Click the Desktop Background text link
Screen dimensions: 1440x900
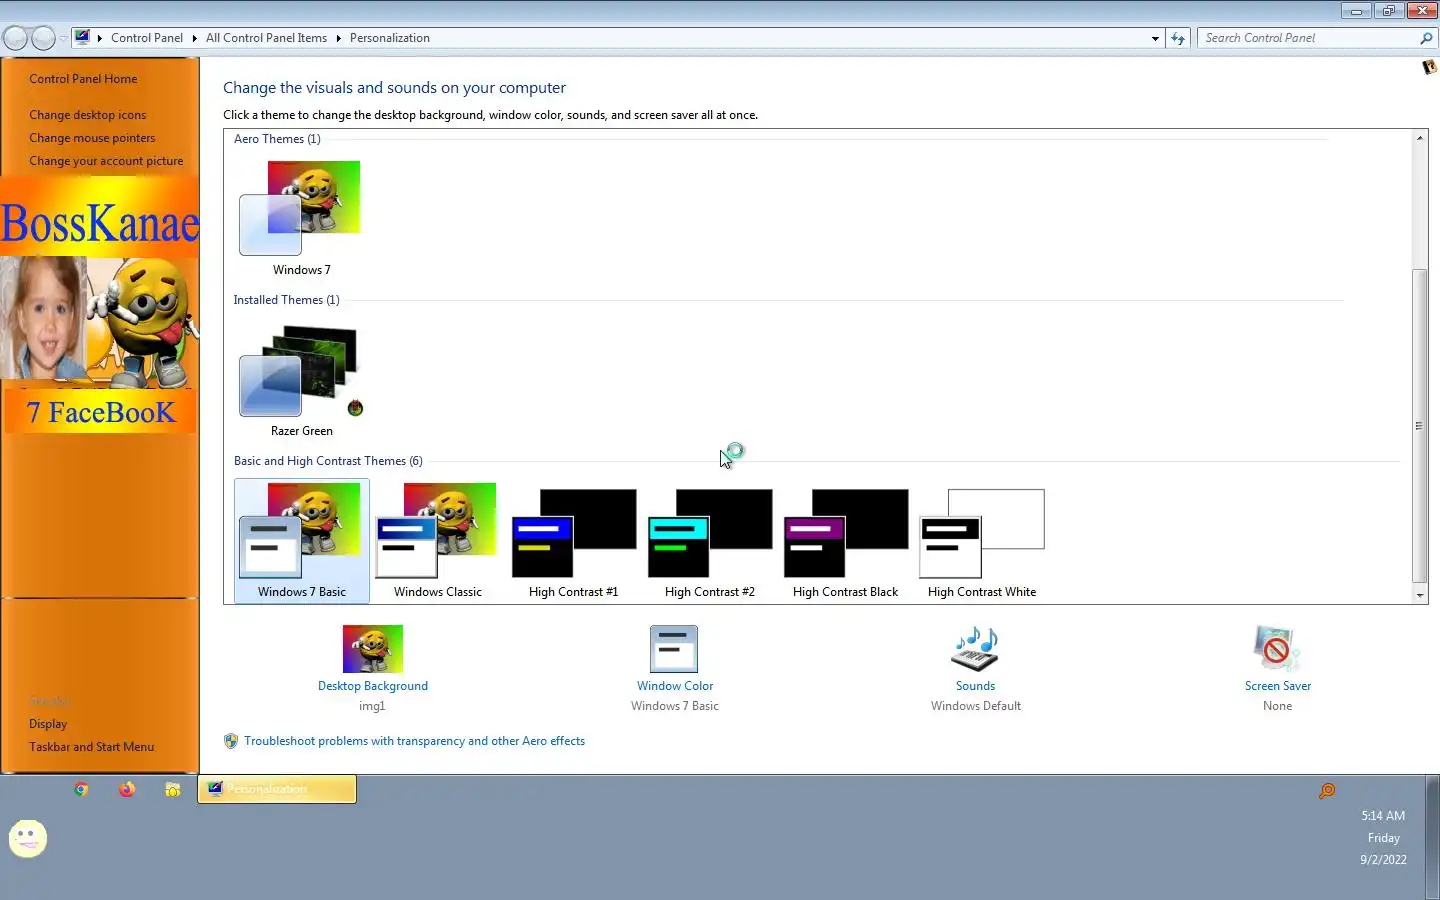coord(373,686)
